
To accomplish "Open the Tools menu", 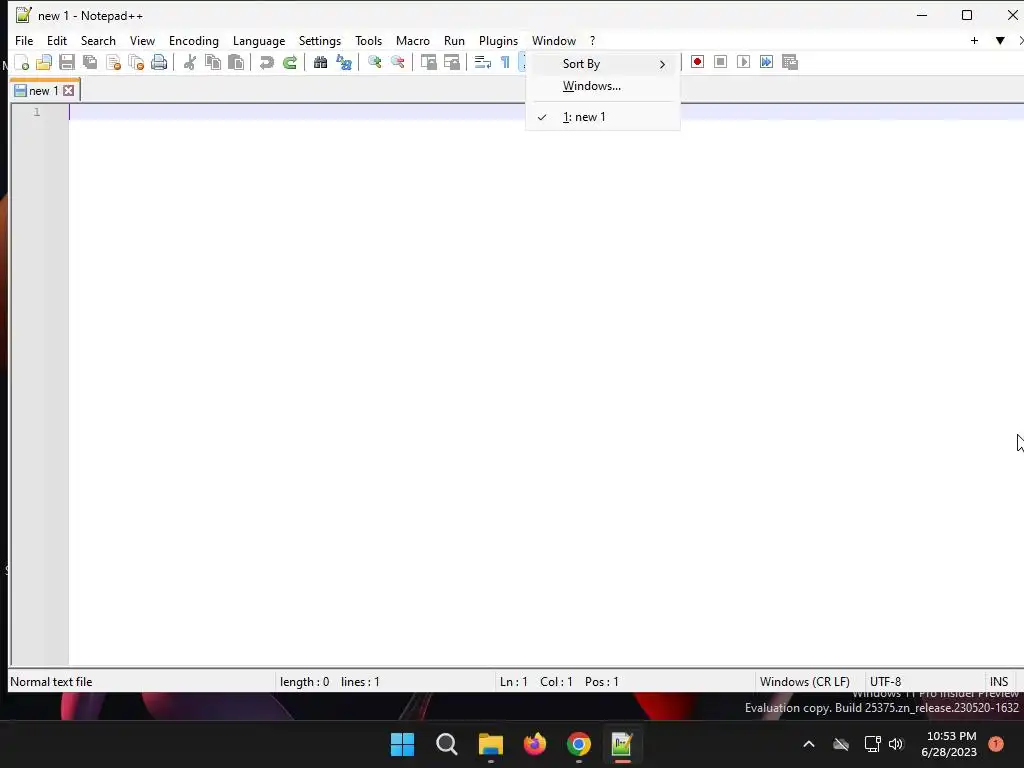I will 368,40.
